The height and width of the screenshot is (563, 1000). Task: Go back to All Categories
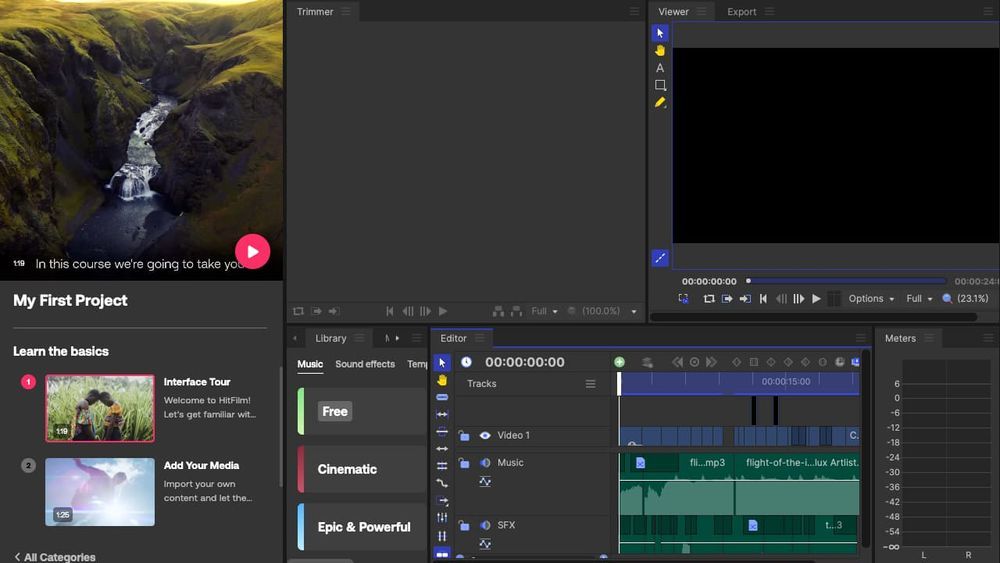click(55, 556)
